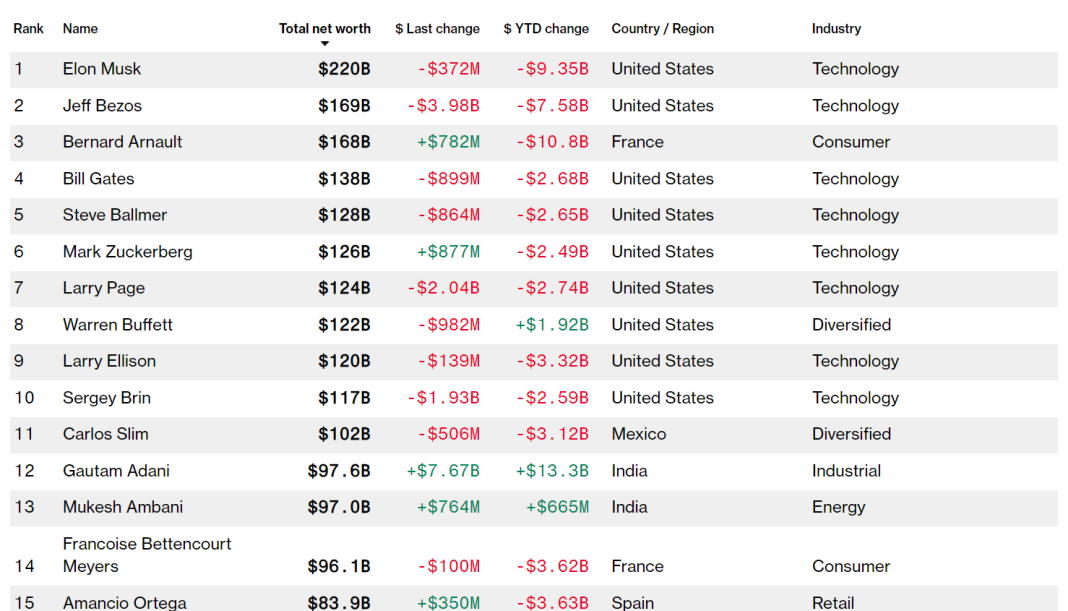Screen dimensions: 1068x611
Task: Click the Country / Region column header
Action: (662, 29)
